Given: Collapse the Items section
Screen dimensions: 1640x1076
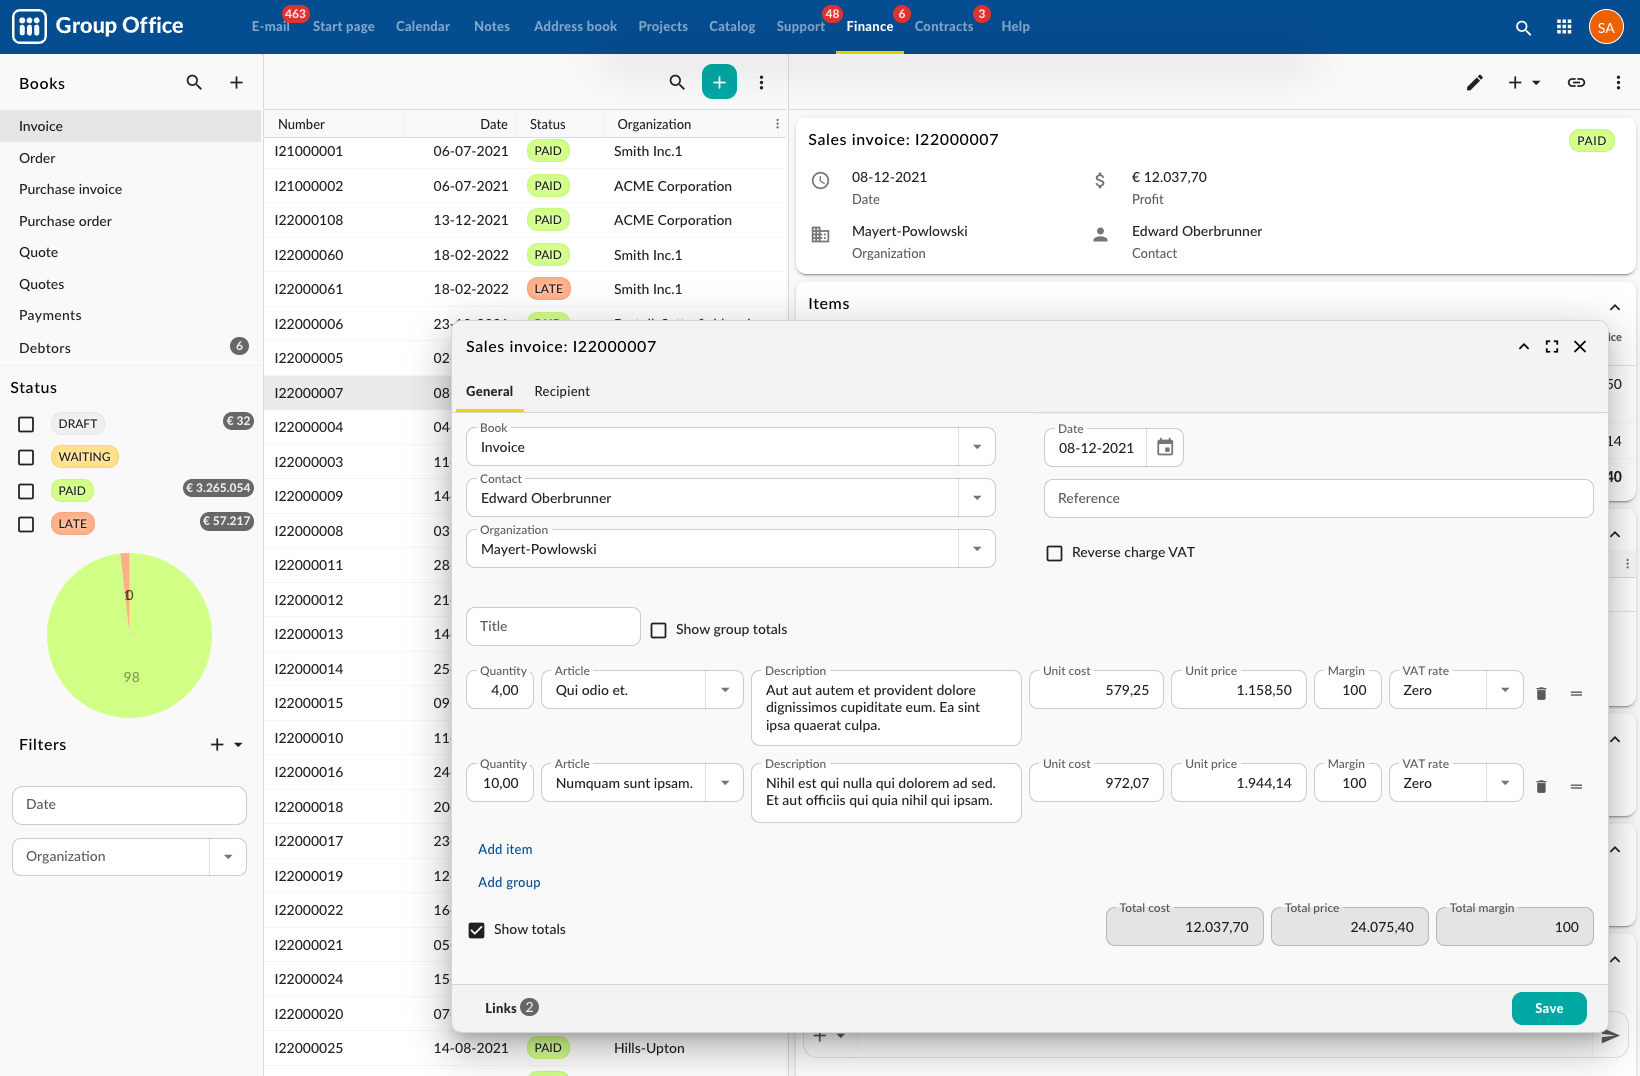Looking at the screenshot, I should pos(1614,307).
